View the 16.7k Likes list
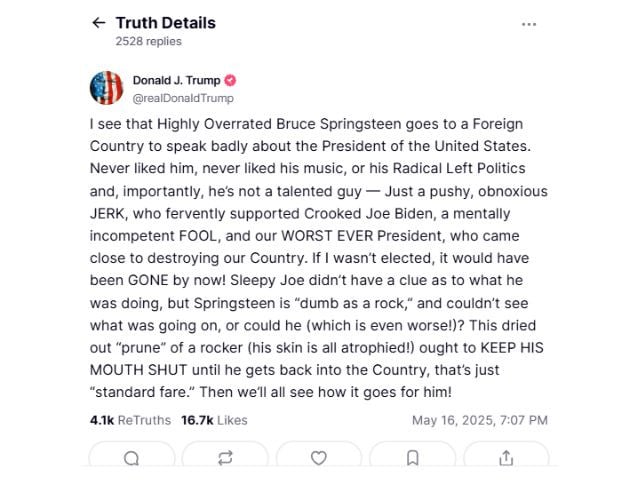This screenshot has width=640, height=480. (x=214, y=420)
